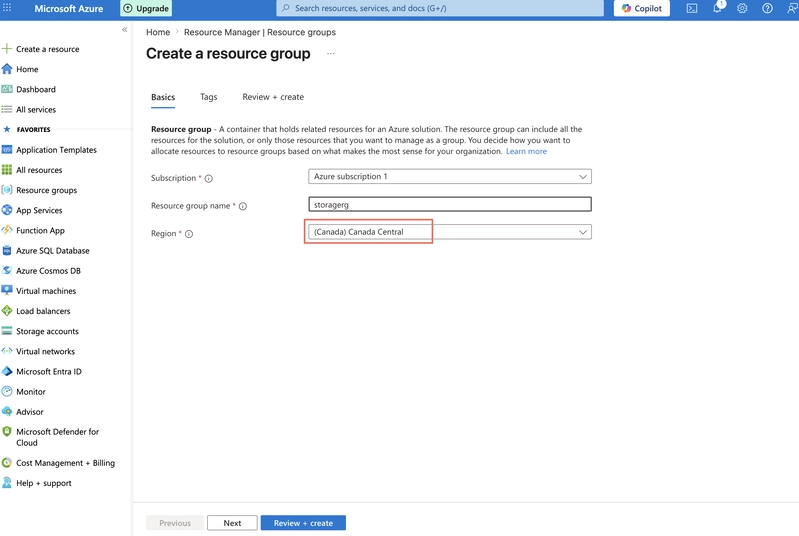Switch to the Review + create tab
The image size is (799, 536).
click(273, 97)
